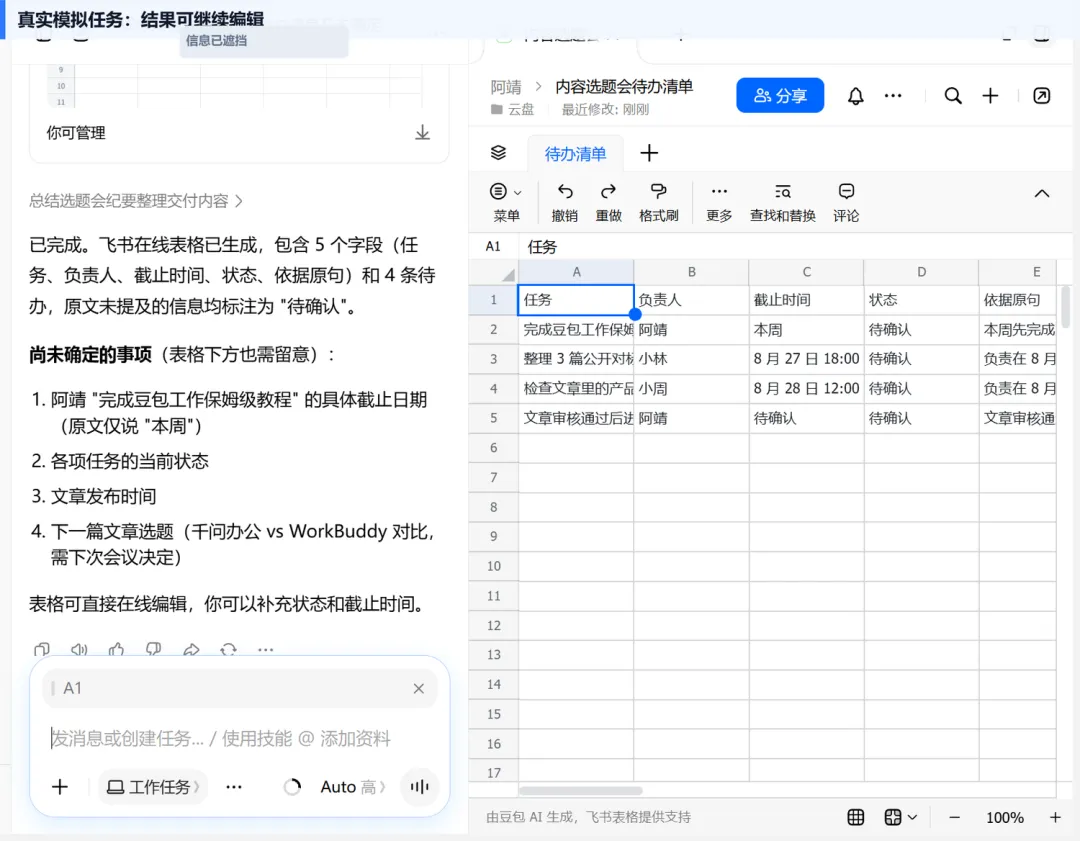Open find and replace (查找和替换)
The height and width of the screenshot is (841, 1080).
pos(782,191)
